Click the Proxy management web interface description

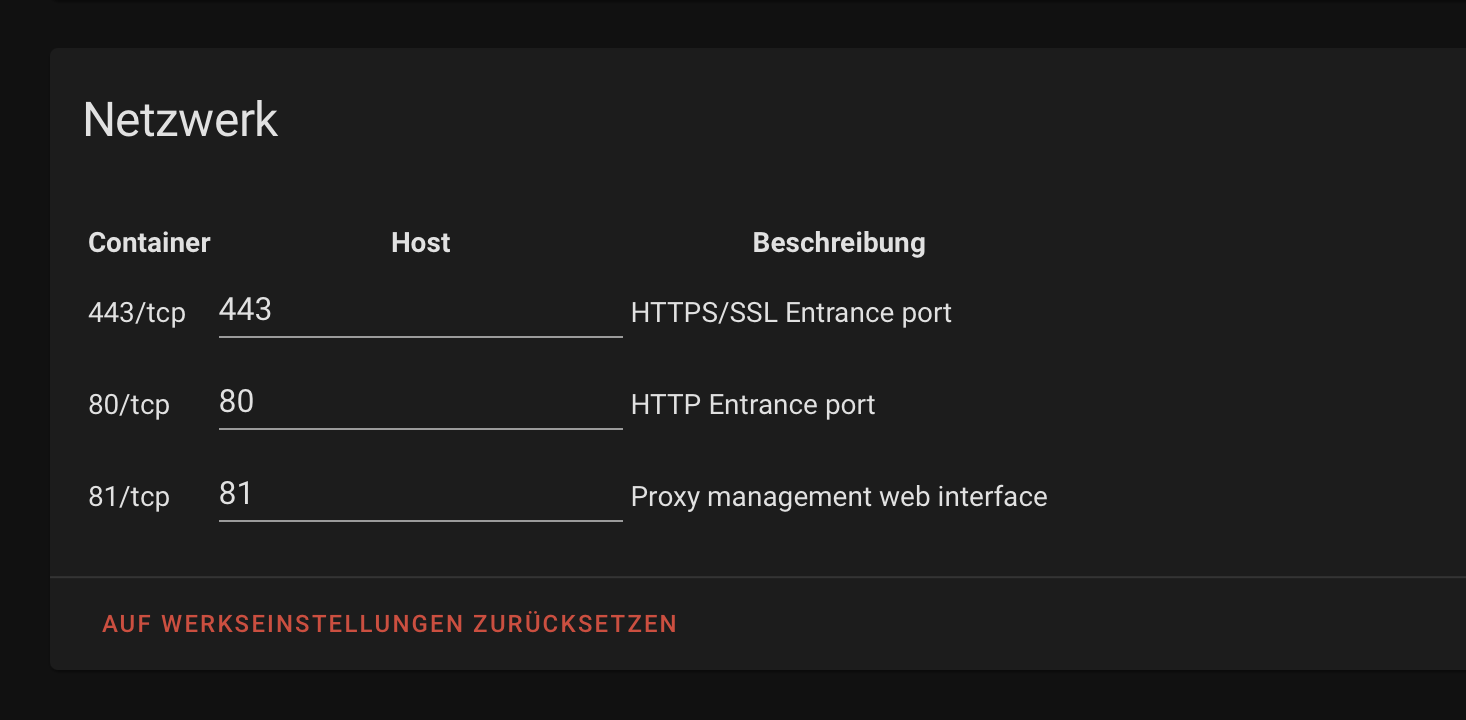coord(838,496)
